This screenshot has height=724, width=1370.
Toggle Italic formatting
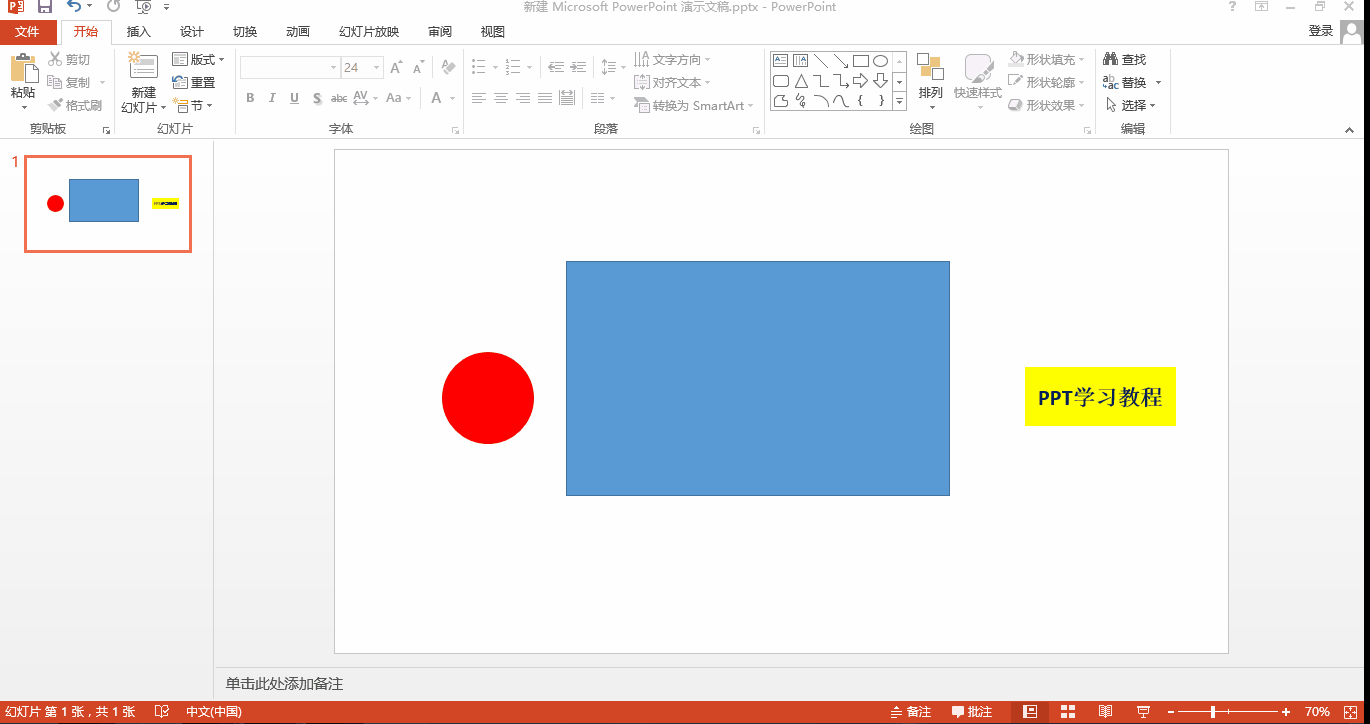pos(272,98)
